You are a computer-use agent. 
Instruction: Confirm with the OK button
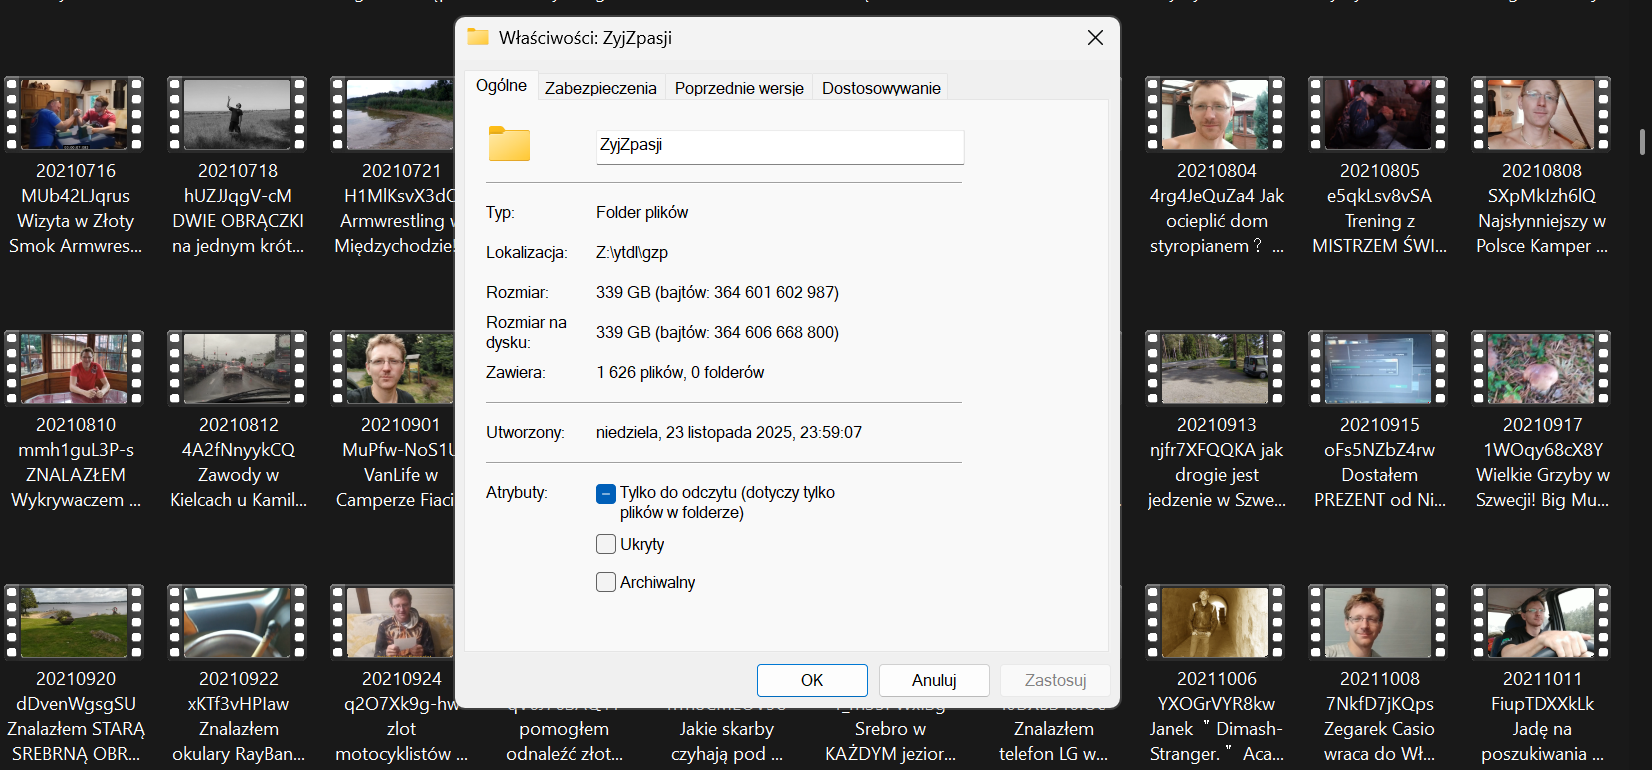(812, 680)
